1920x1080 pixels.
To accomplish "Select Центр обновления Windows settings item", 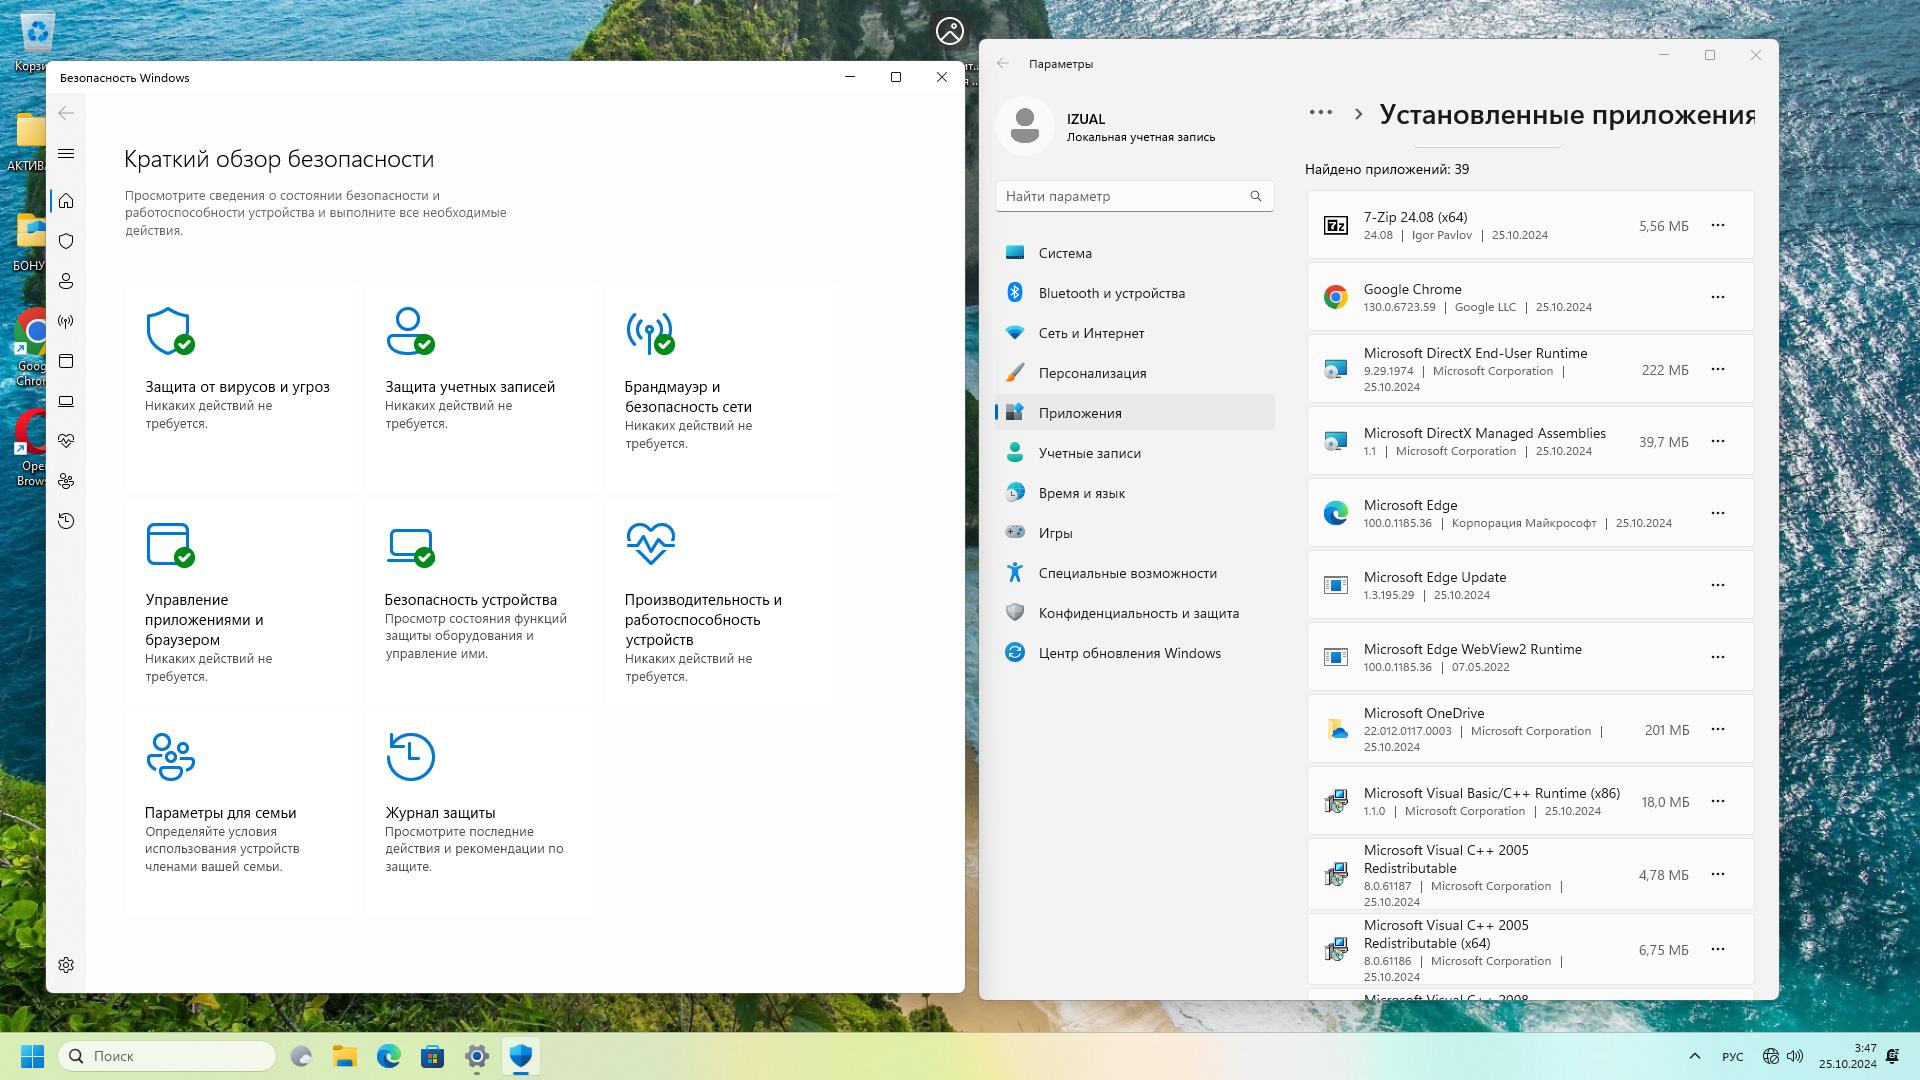I will click(x=1129, y=653).
